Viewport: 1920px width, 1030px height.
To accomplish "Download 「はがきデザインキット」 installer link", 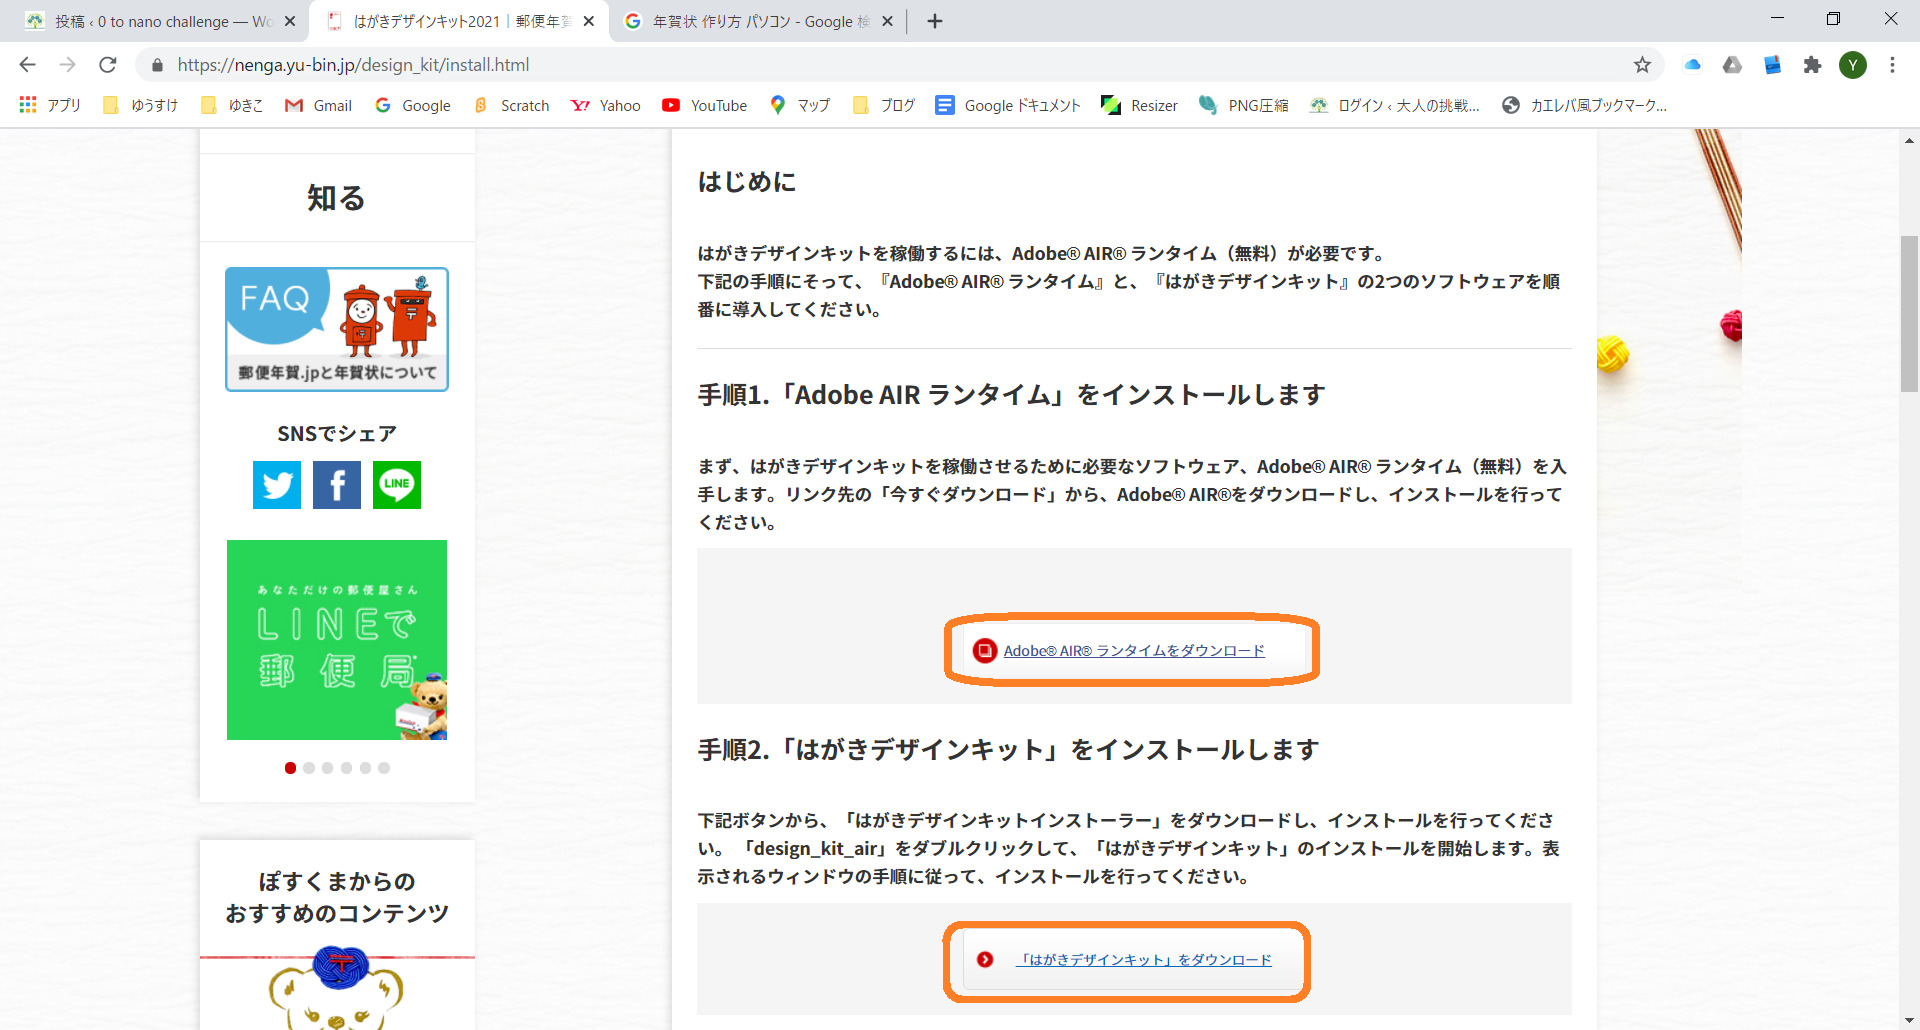I will (1144, 960).
